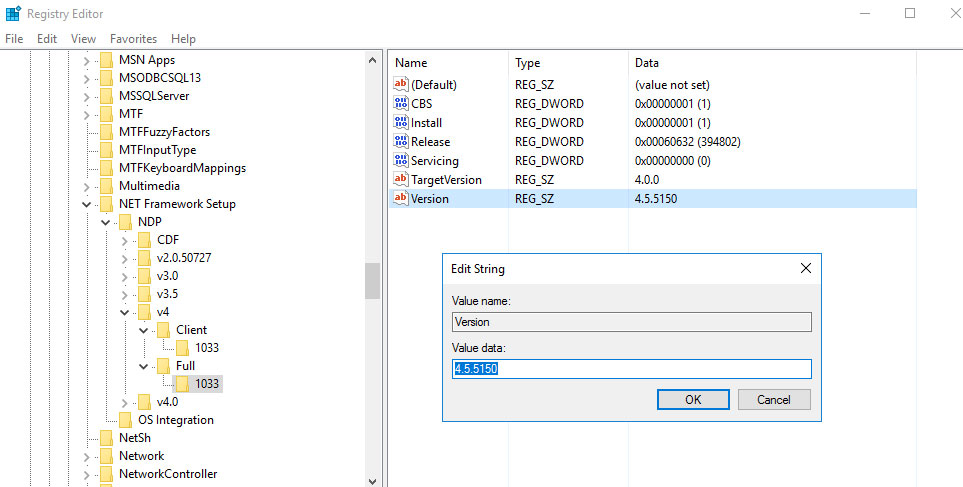Click the MTFKeyboardMappings folder icon

(107, 168)
